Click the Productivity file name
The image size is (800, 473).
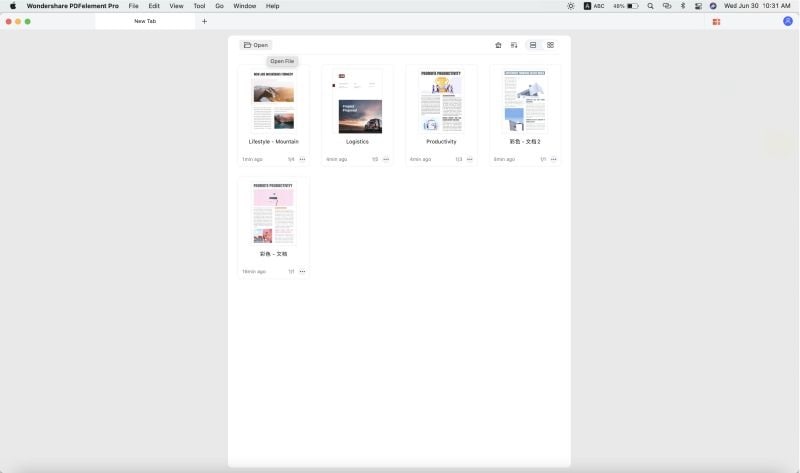click(x=441, y=142)
